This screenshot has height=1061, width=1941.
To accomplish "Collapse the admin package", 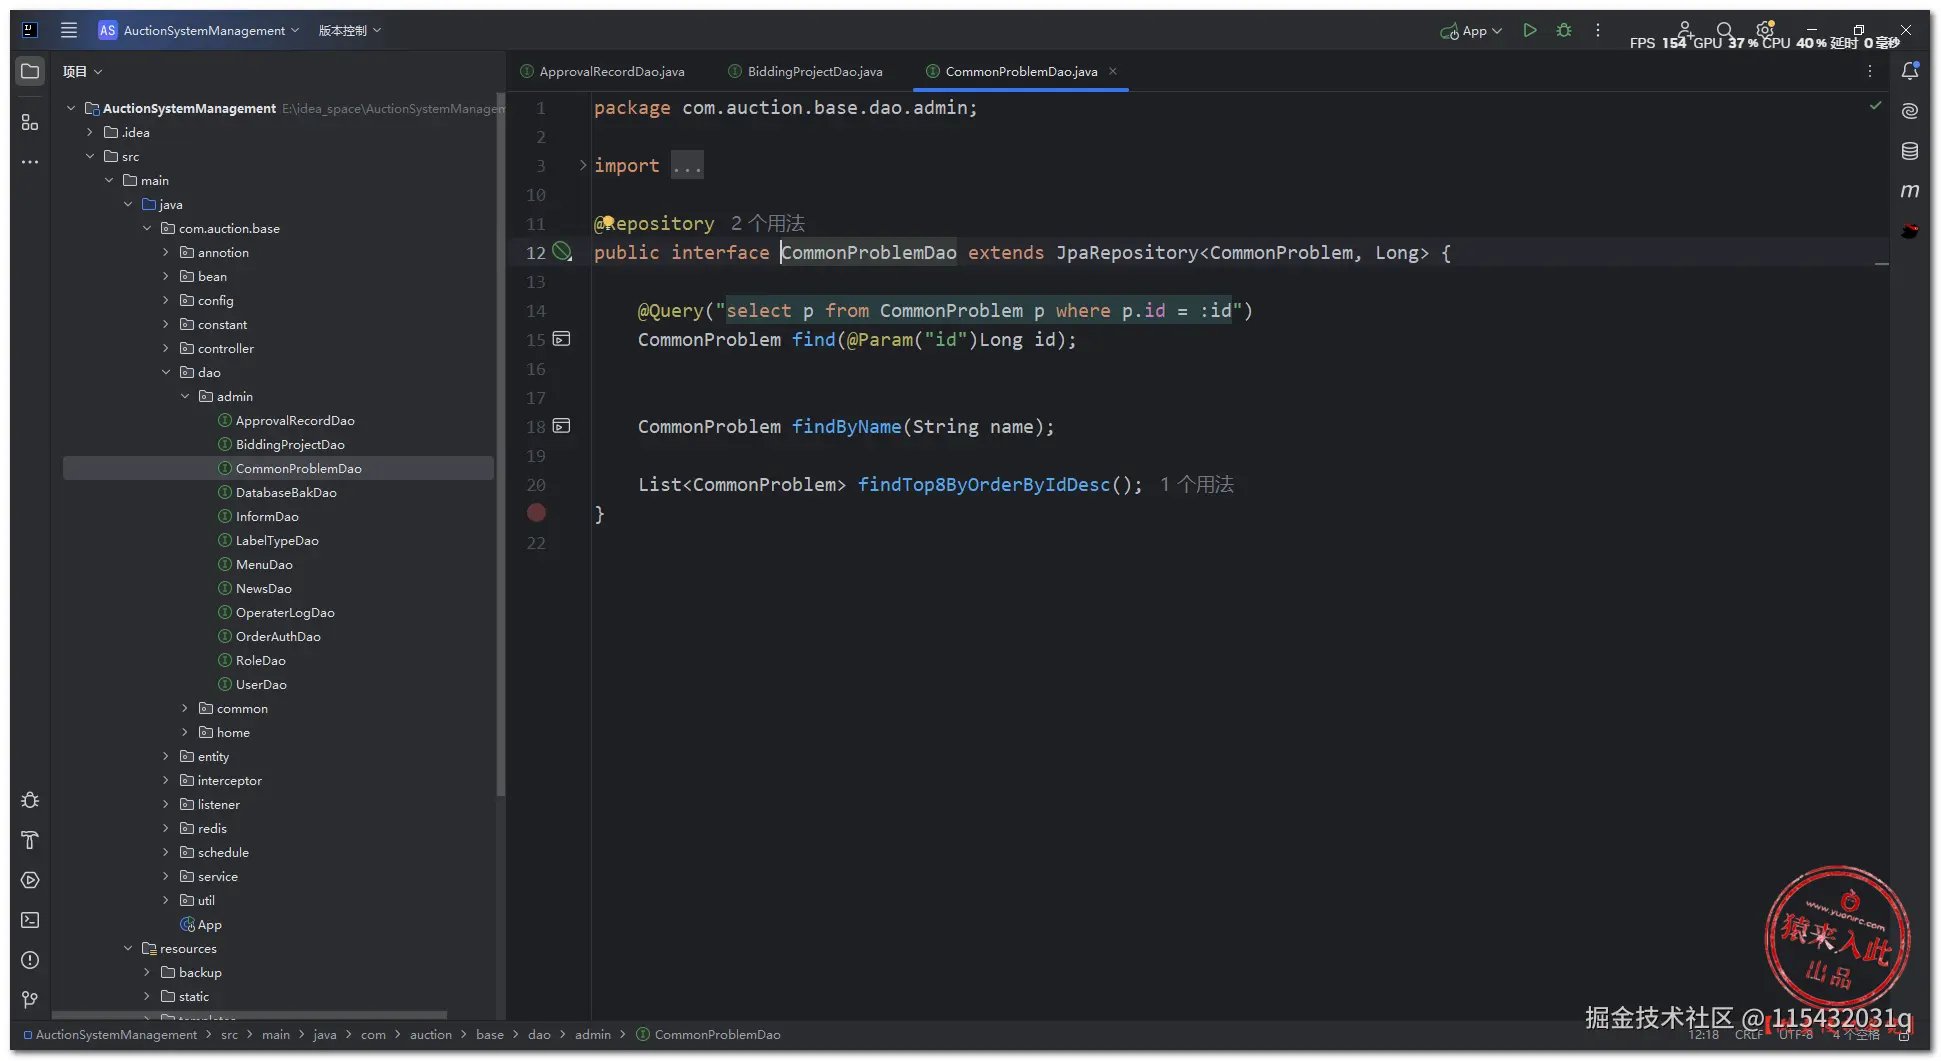I will tap(185, 396).
